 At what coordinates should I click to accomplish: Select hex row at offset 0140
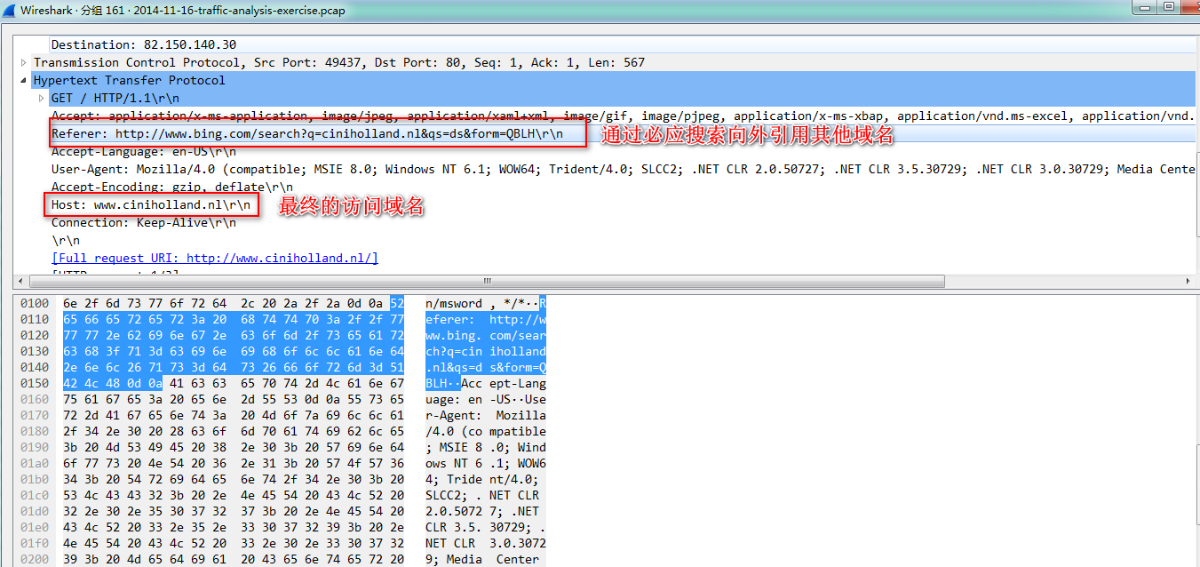pyautogui.click(x=282, y=367)
